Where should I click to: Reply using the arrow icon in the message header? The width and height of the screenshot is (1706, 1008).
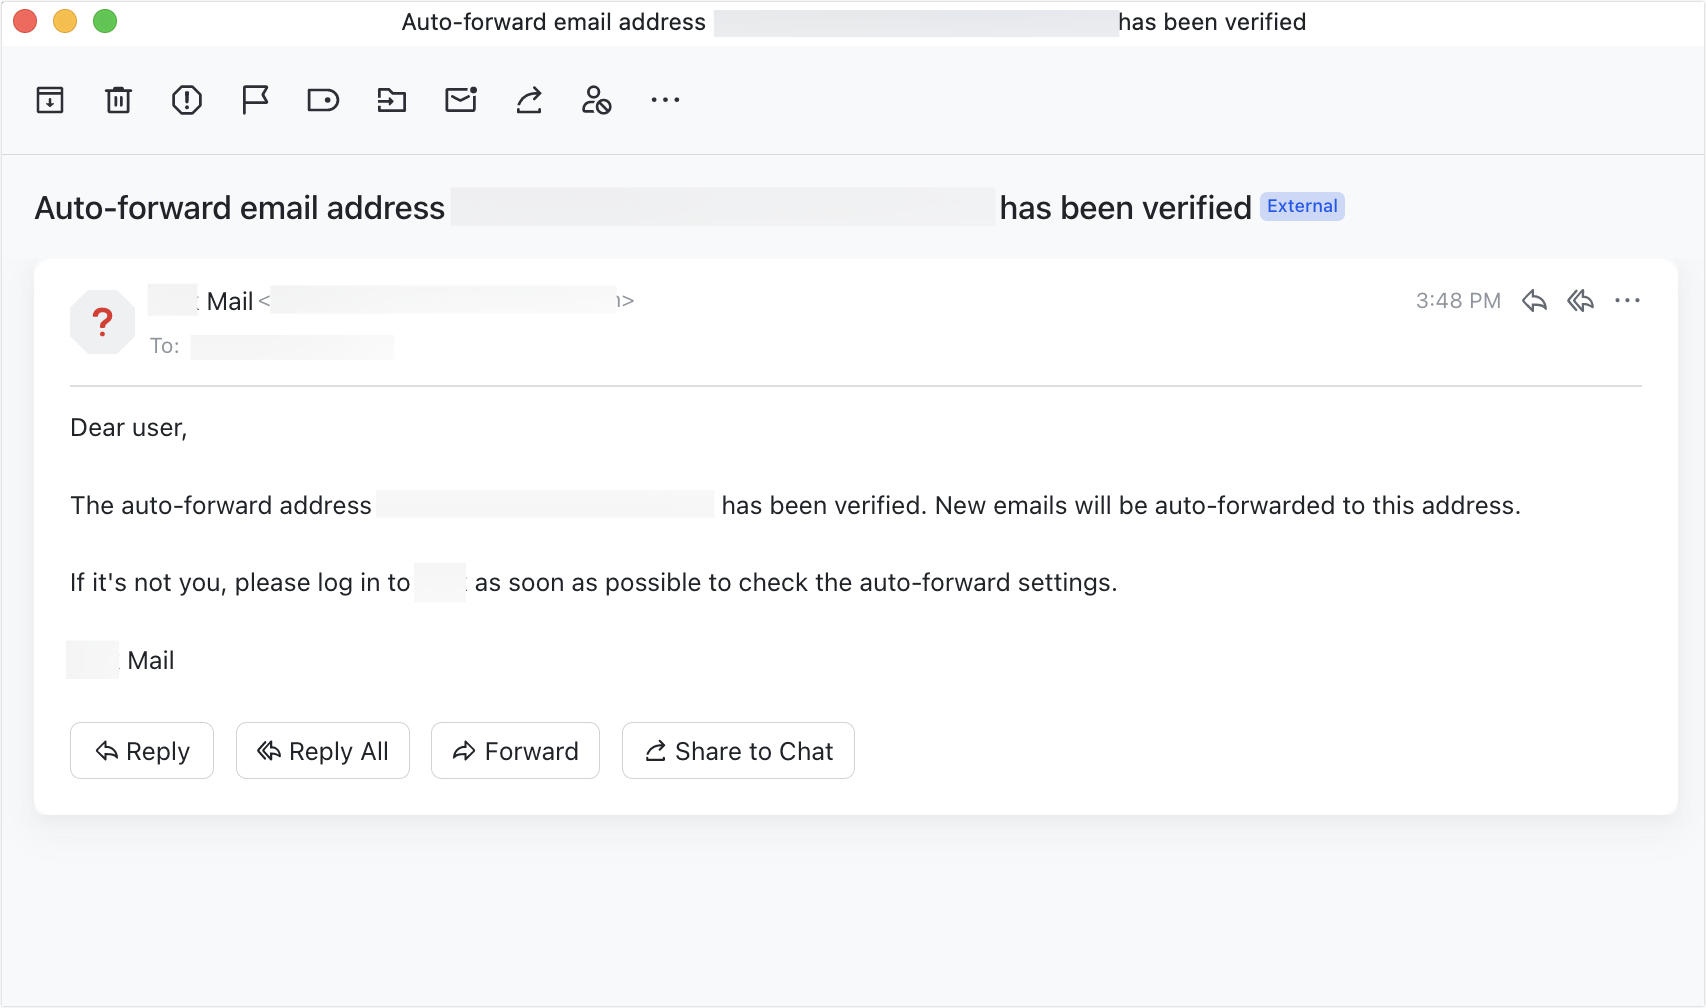[1535, 300]
